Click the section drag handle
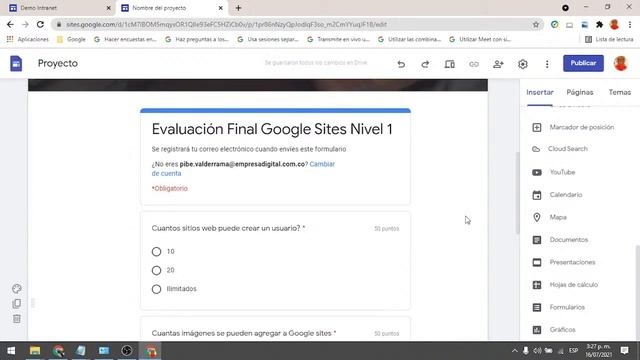This screenshot has width=640, height=360. 33,303
